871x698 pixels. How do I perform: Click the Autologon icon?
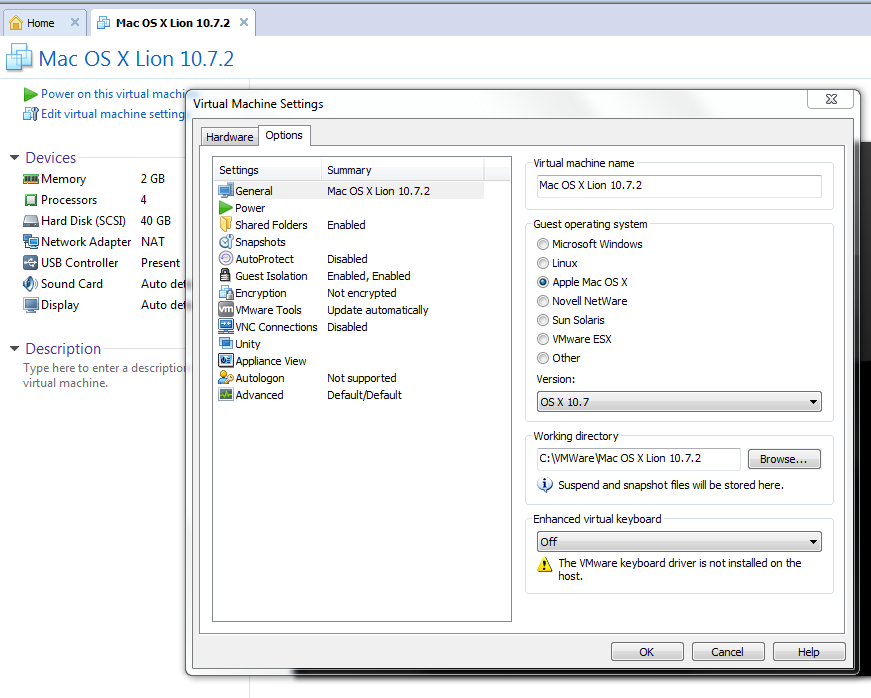coord(226,378)
